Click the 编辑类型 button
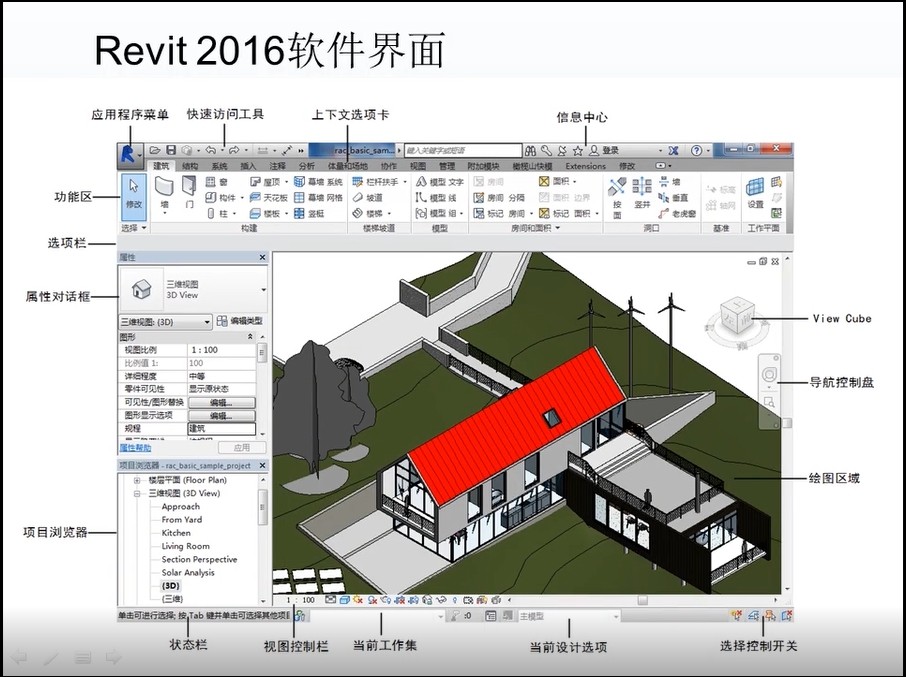The height and width of the screenshot is (677, 906). pos(240,321)
